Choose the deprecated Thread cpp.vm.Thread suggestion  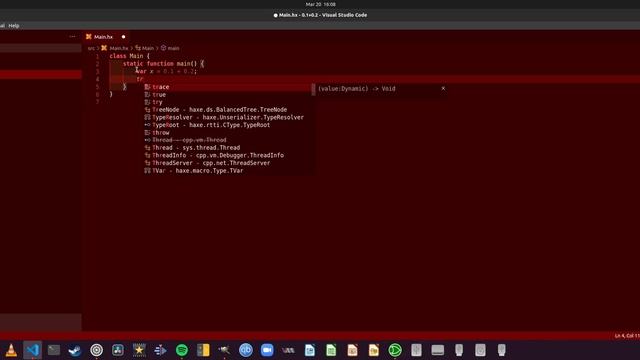pyautogui.click(x=229, y=140)
